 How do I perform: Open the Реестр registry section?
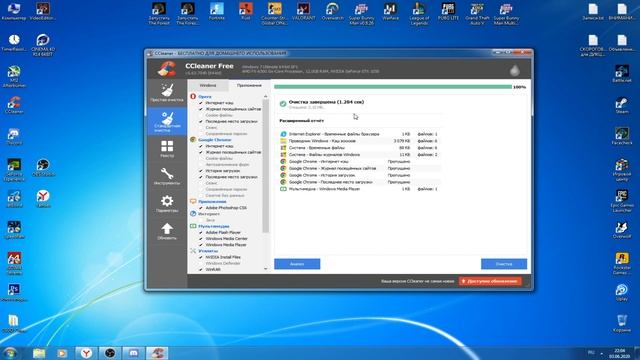coord(167,149)
